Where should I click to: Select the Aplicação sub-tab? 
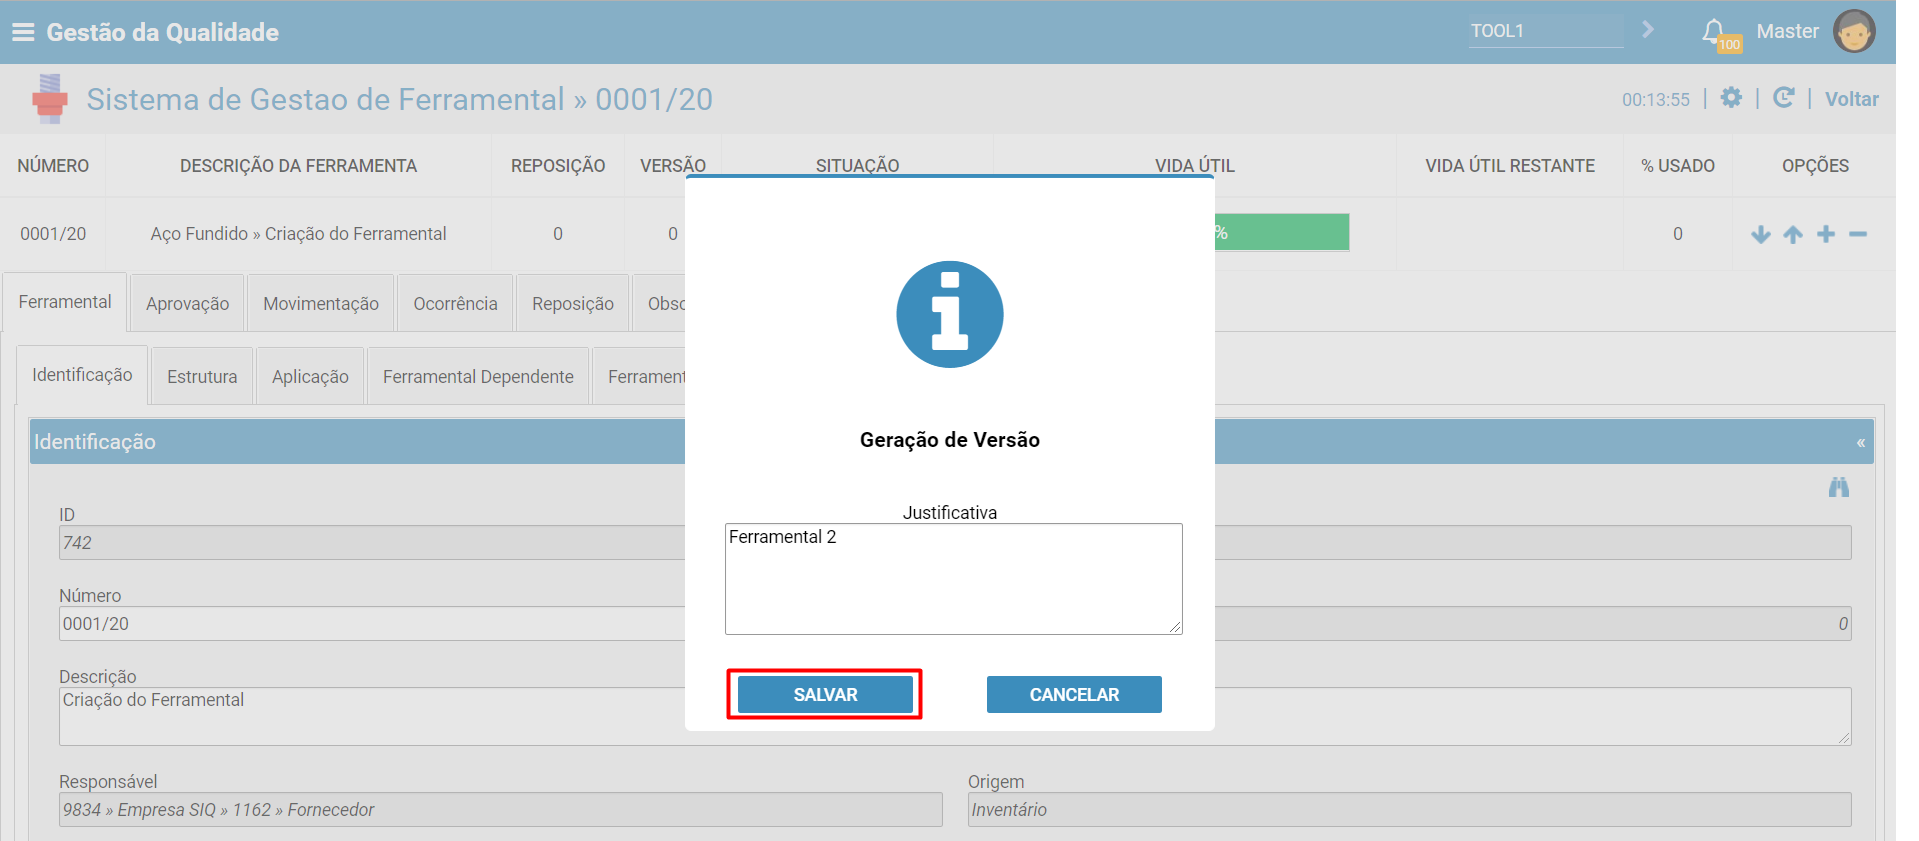310,377
